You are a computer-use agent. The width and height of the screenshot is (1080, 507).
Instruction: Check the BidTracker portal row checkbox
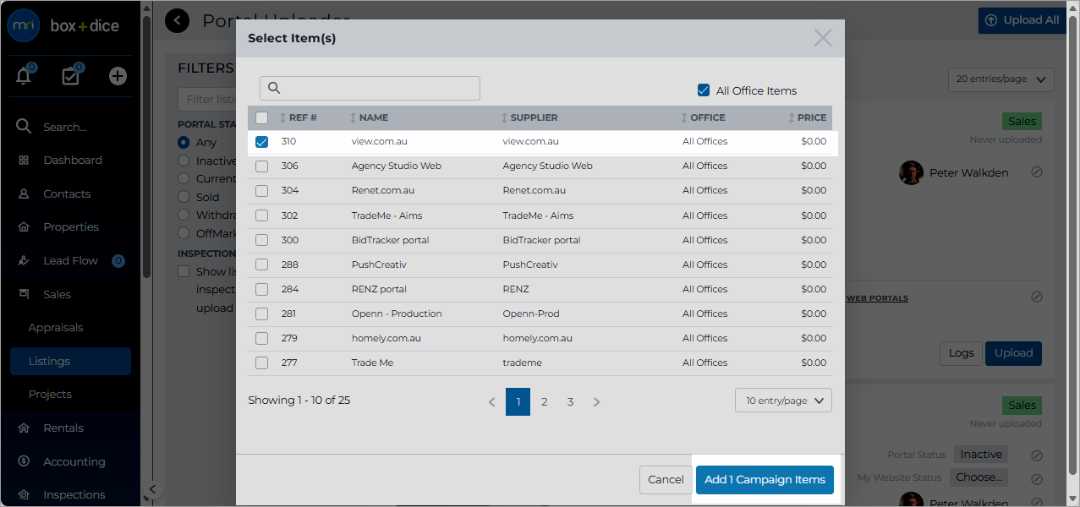click(262, 240)
